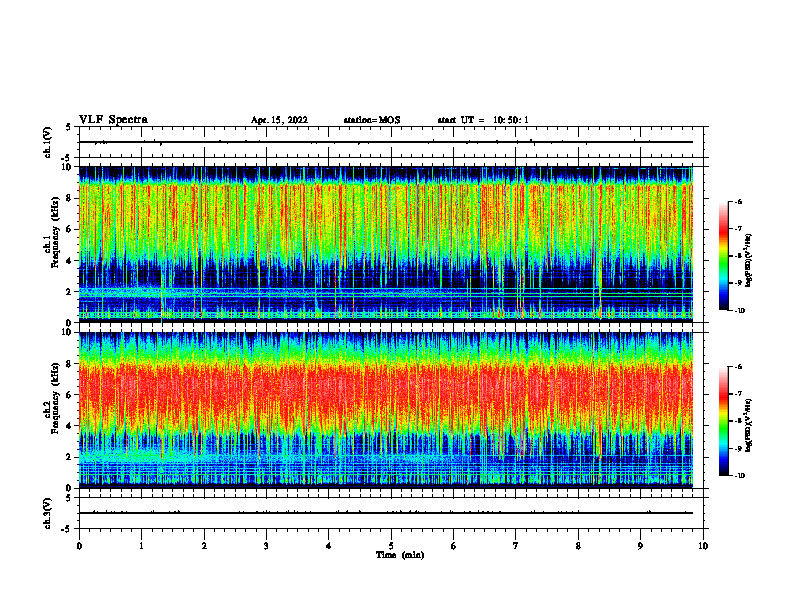
Task: Click time axis tick label "0"
Action: click(79, 546)
